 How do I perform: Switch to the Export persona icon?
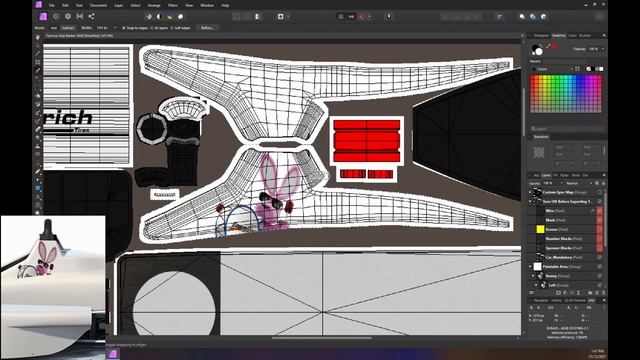[91, 16]
